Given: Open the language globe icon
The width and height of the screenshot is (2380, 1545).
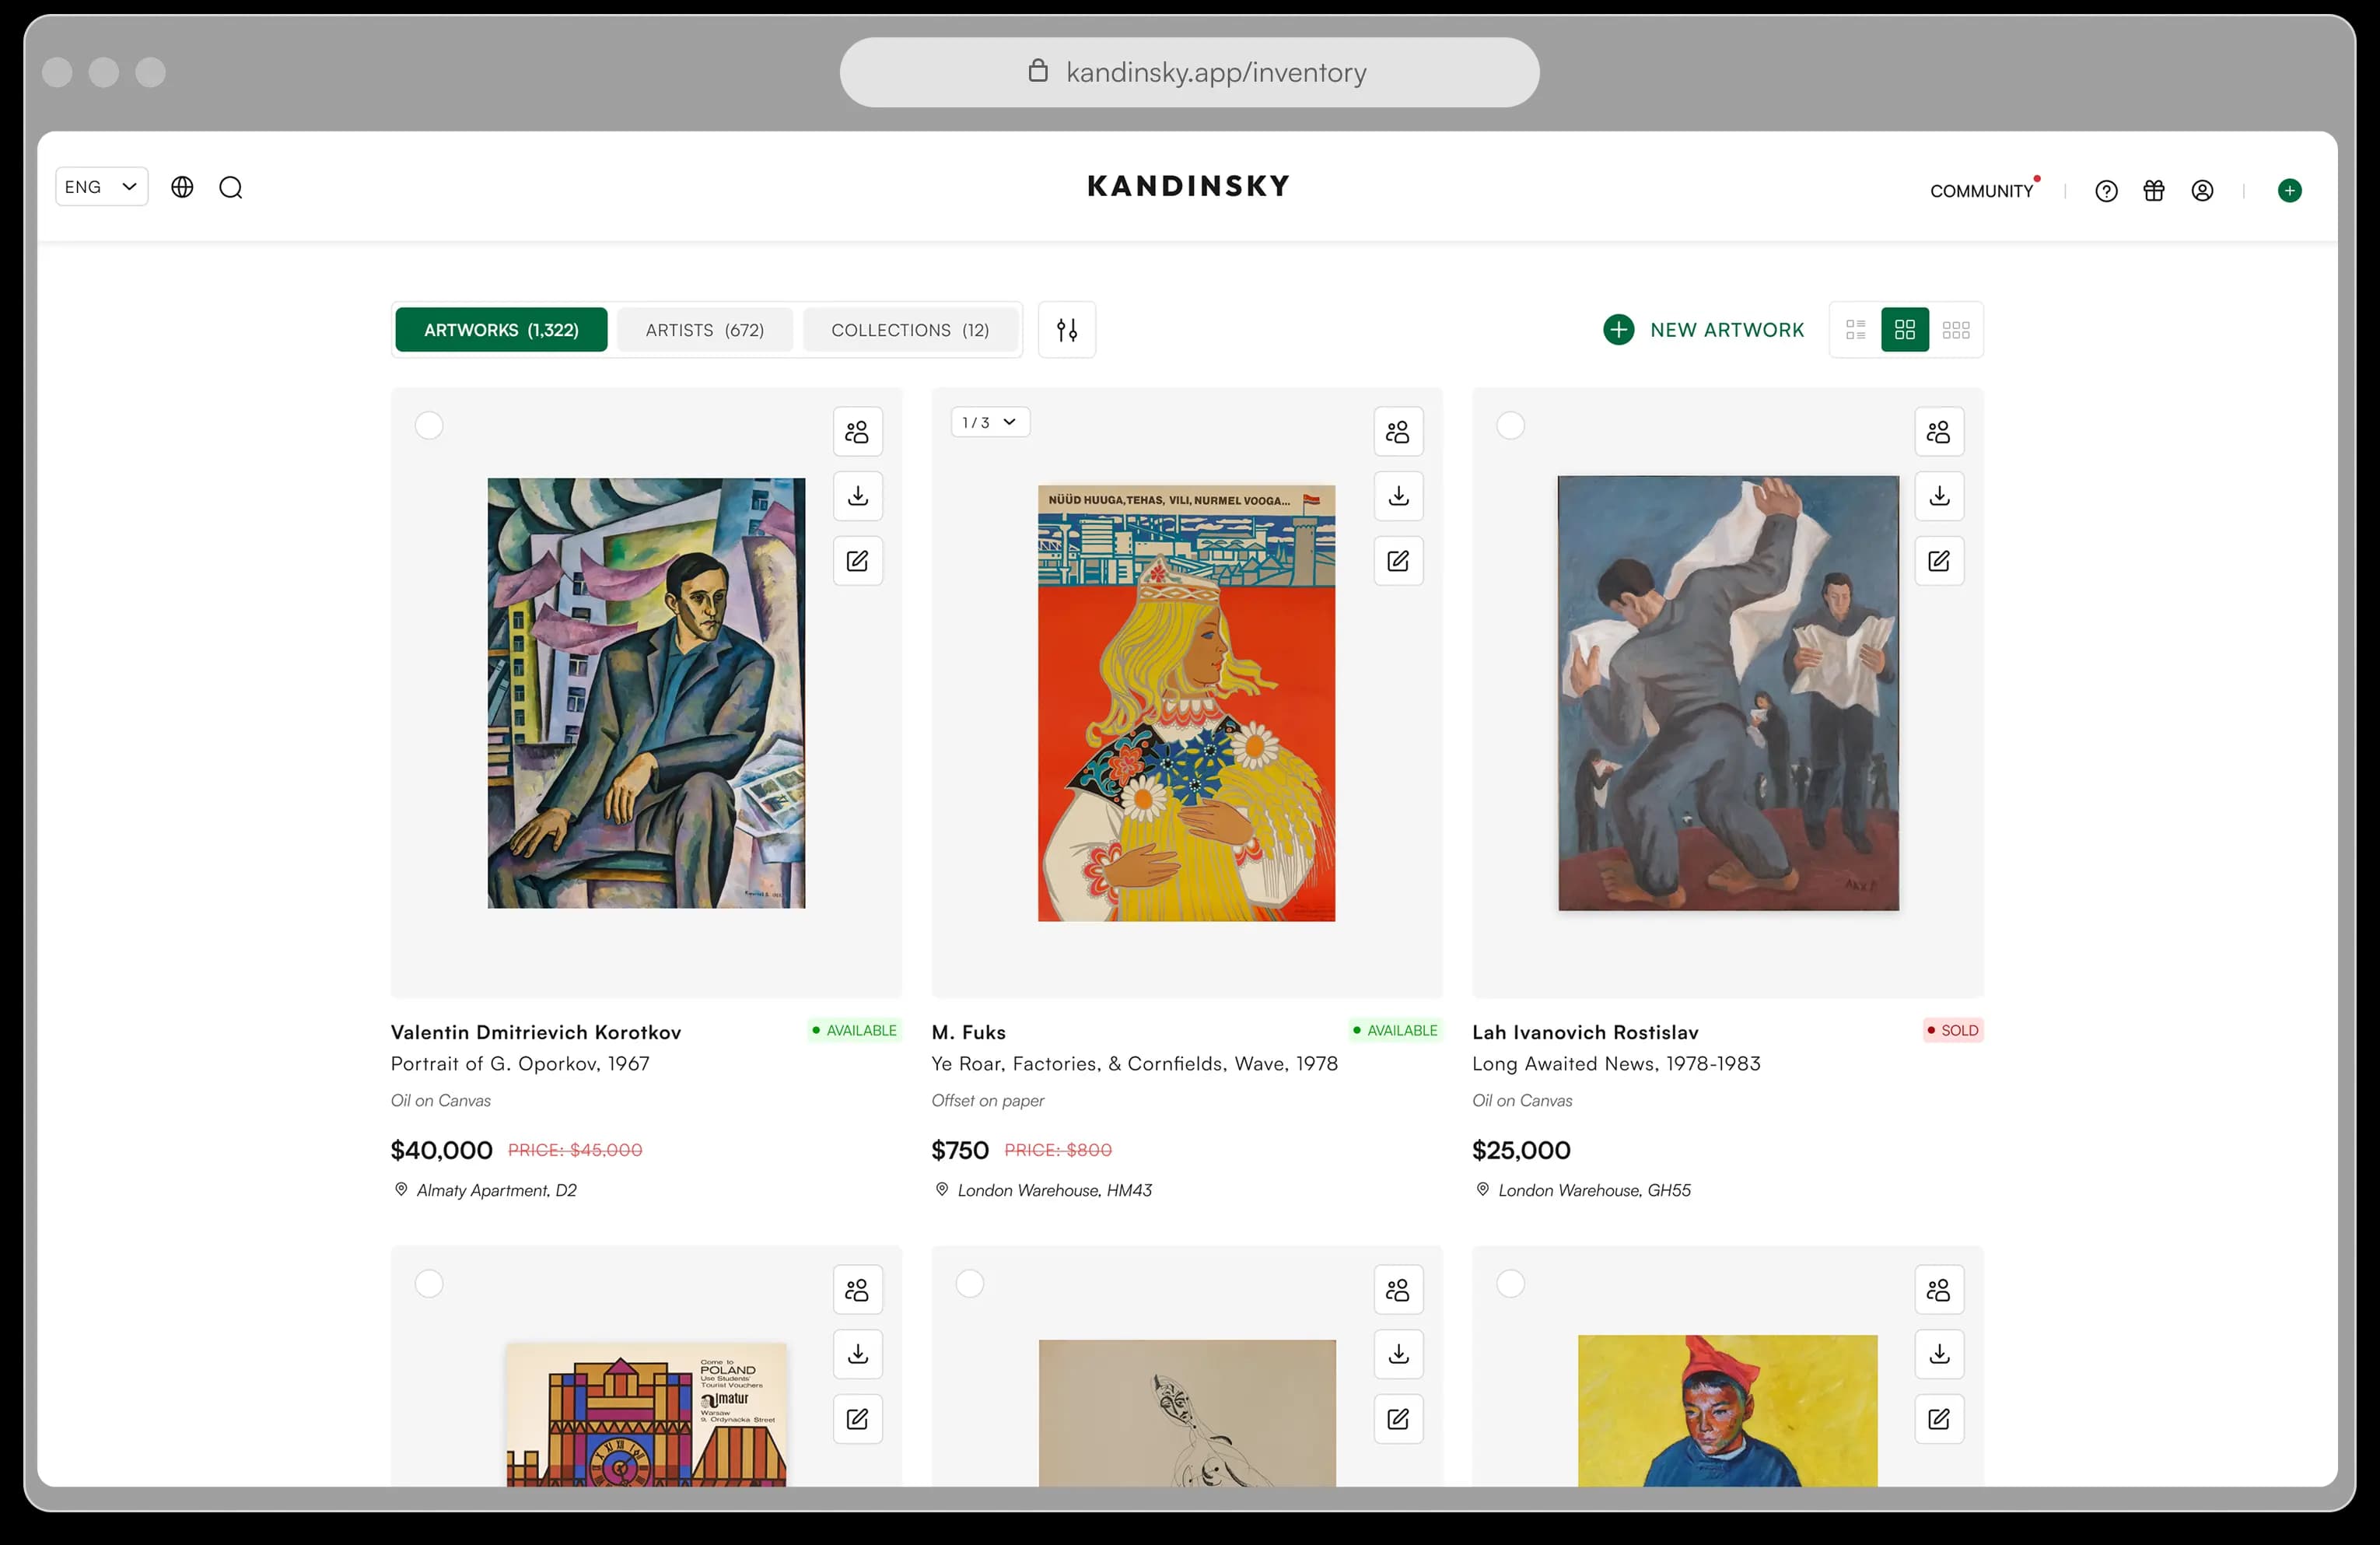Looking at the screenshot, I should click(182, 187).
